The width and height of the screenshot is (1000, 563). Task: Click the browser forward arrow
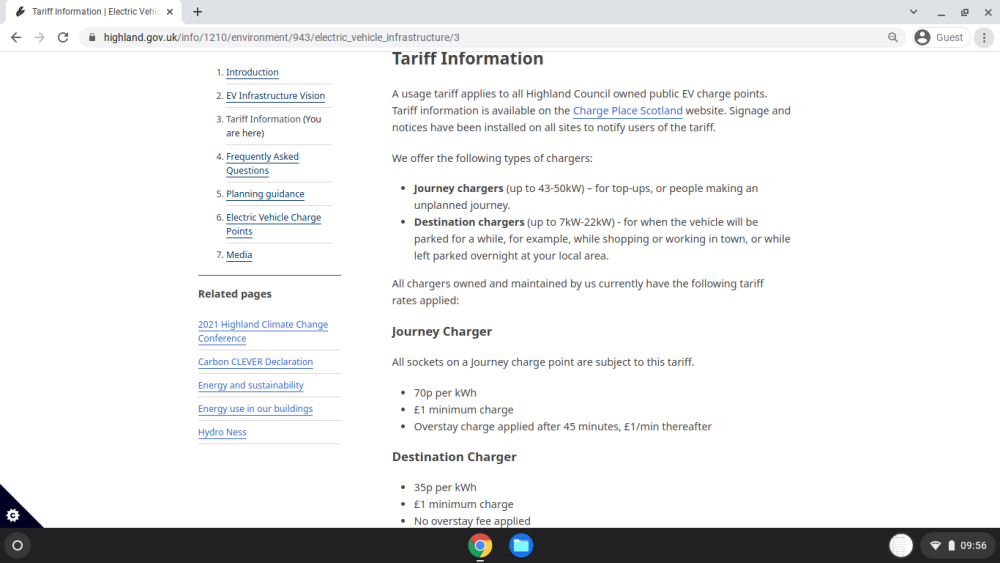(40, 38)
